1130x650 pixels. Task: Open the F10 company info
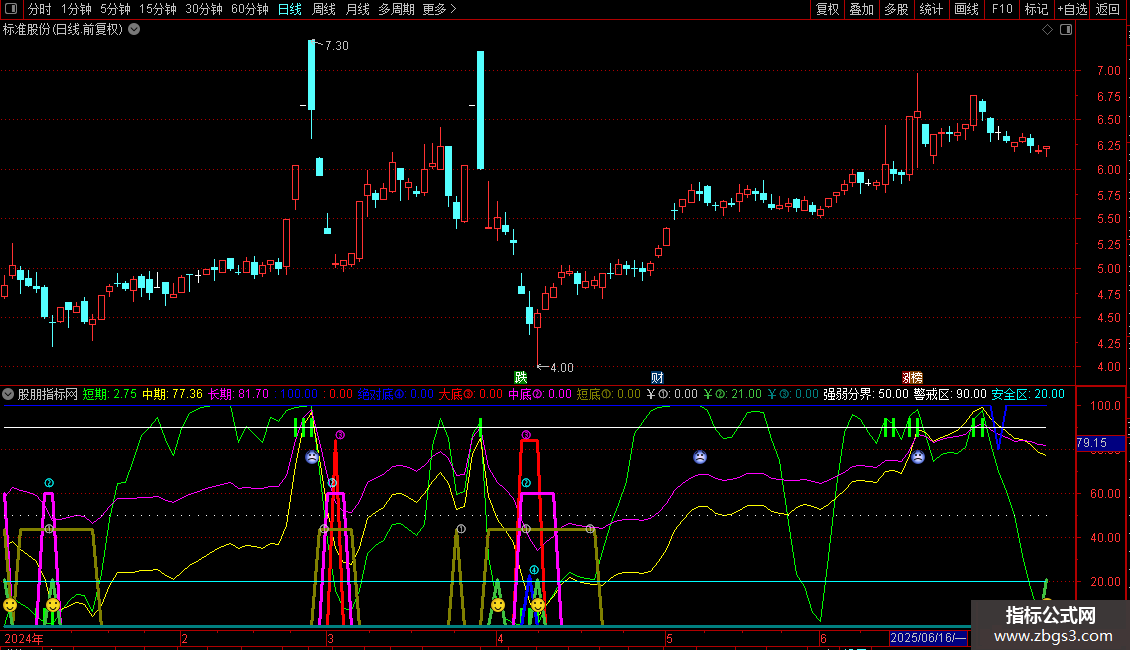pyautogui.click(x=1001, y=10)
